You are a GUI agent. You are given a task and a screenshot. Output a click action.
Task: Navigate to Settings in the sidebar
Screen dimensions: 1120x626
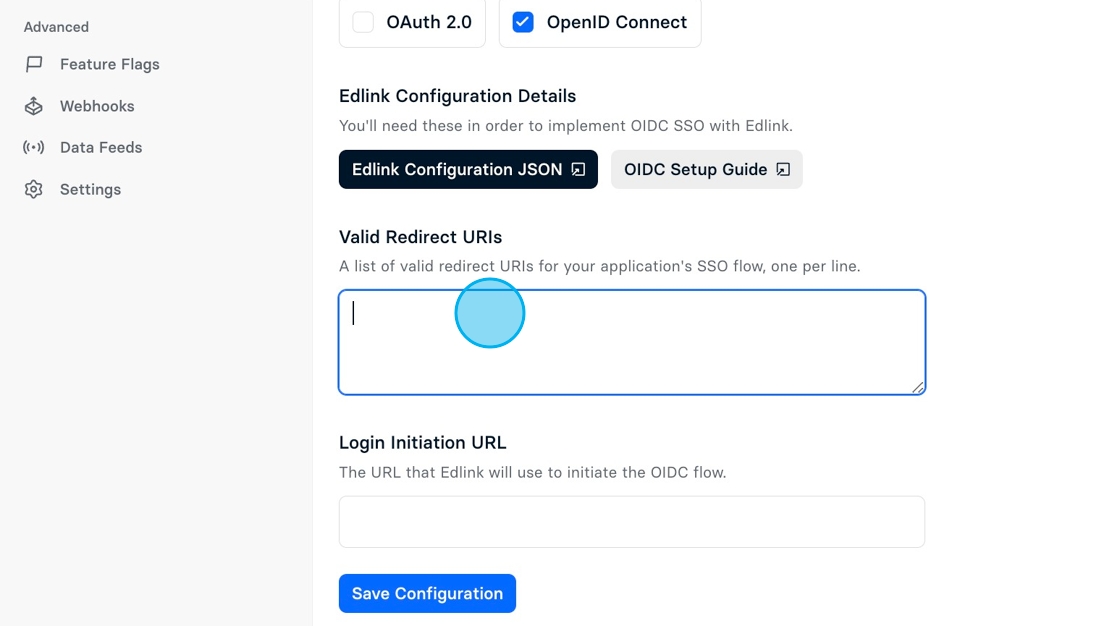point(90,189)
